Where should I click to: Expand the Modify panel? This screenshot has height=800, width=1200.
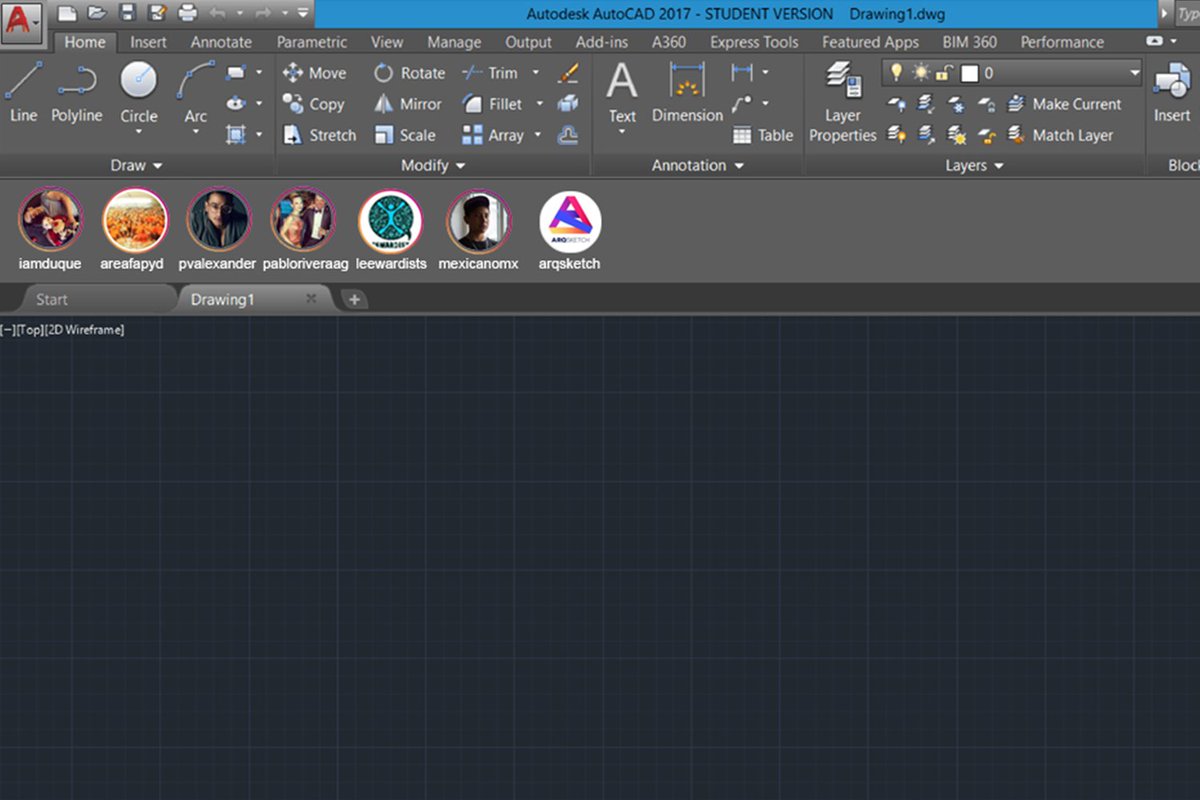pos(433,165)
